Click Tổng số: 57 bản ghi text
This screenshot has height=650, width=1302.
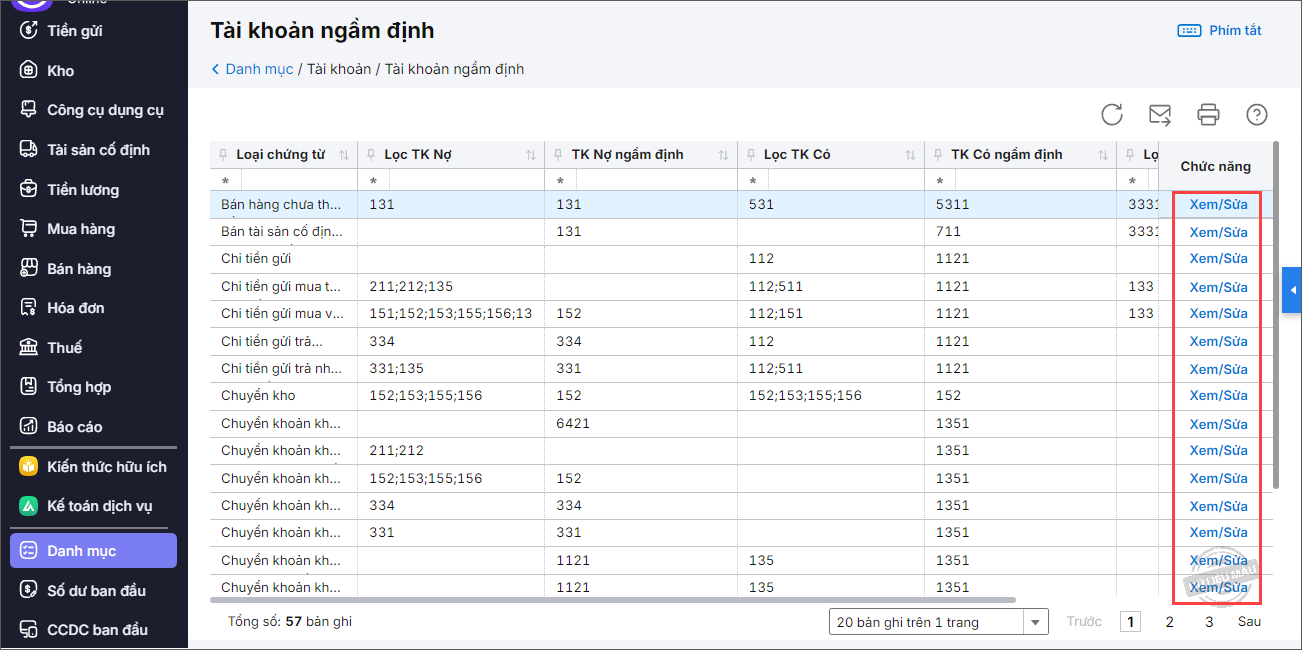[290, 622]
